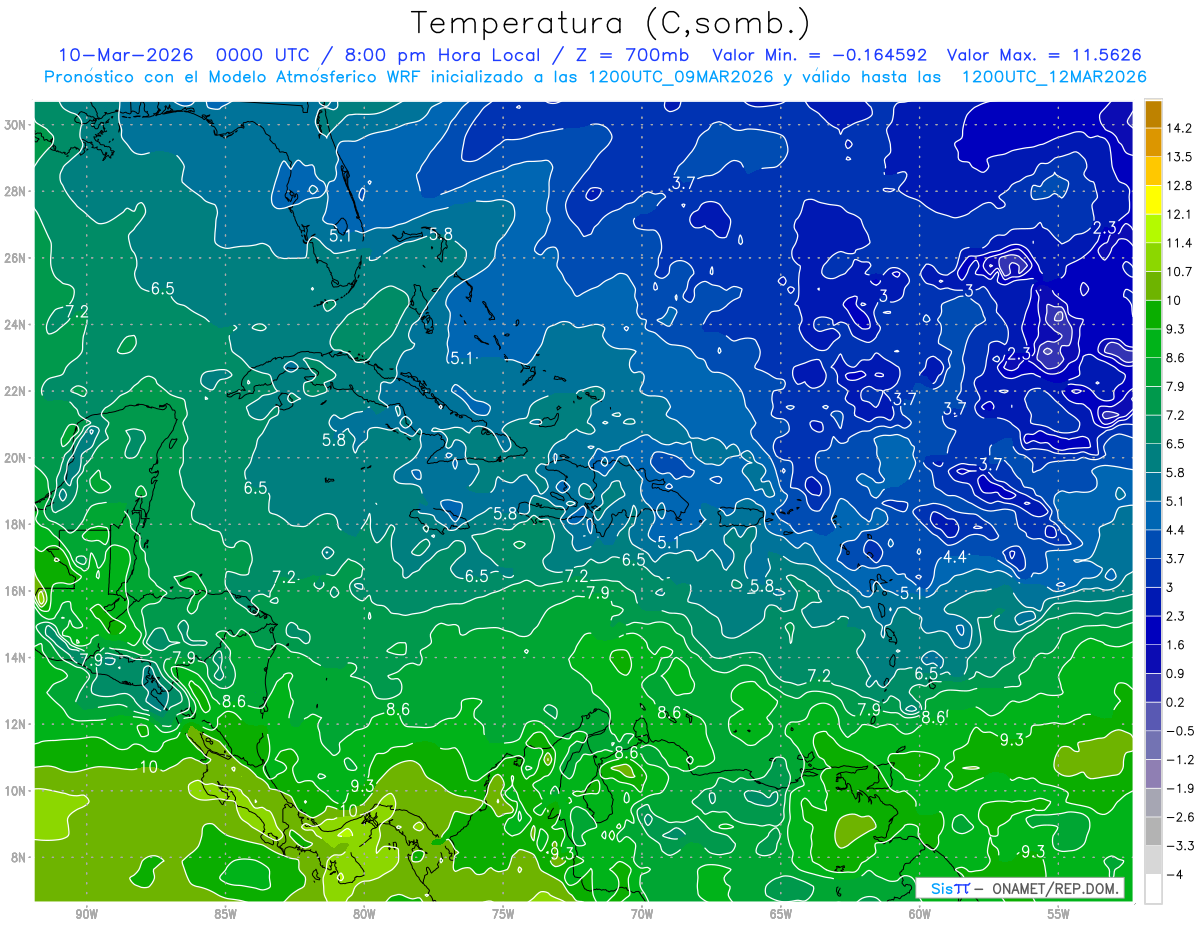Image resolution: width=1200 pixels, height=927 pixels.
Task: Pick the deep blue swatch between 1.6 and 2.3
Action: [x=1153, y=630]
